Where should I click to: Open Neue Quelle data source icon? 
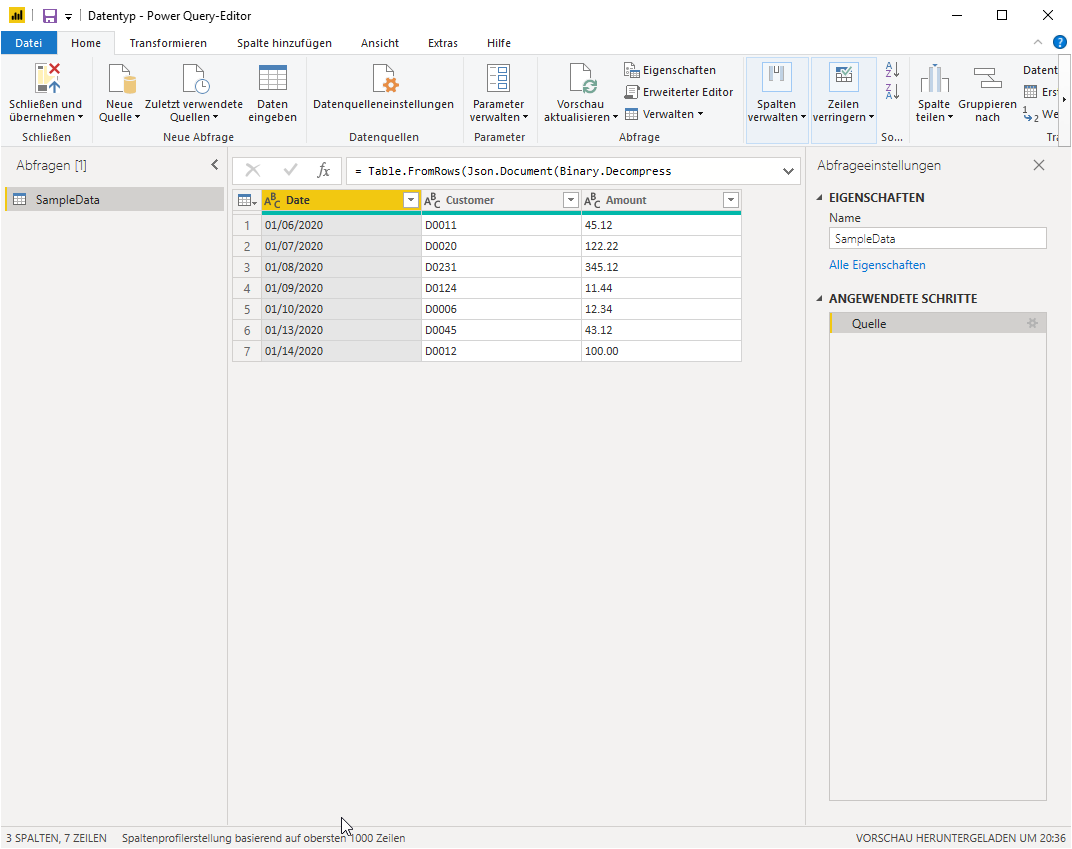coord(122,78)
